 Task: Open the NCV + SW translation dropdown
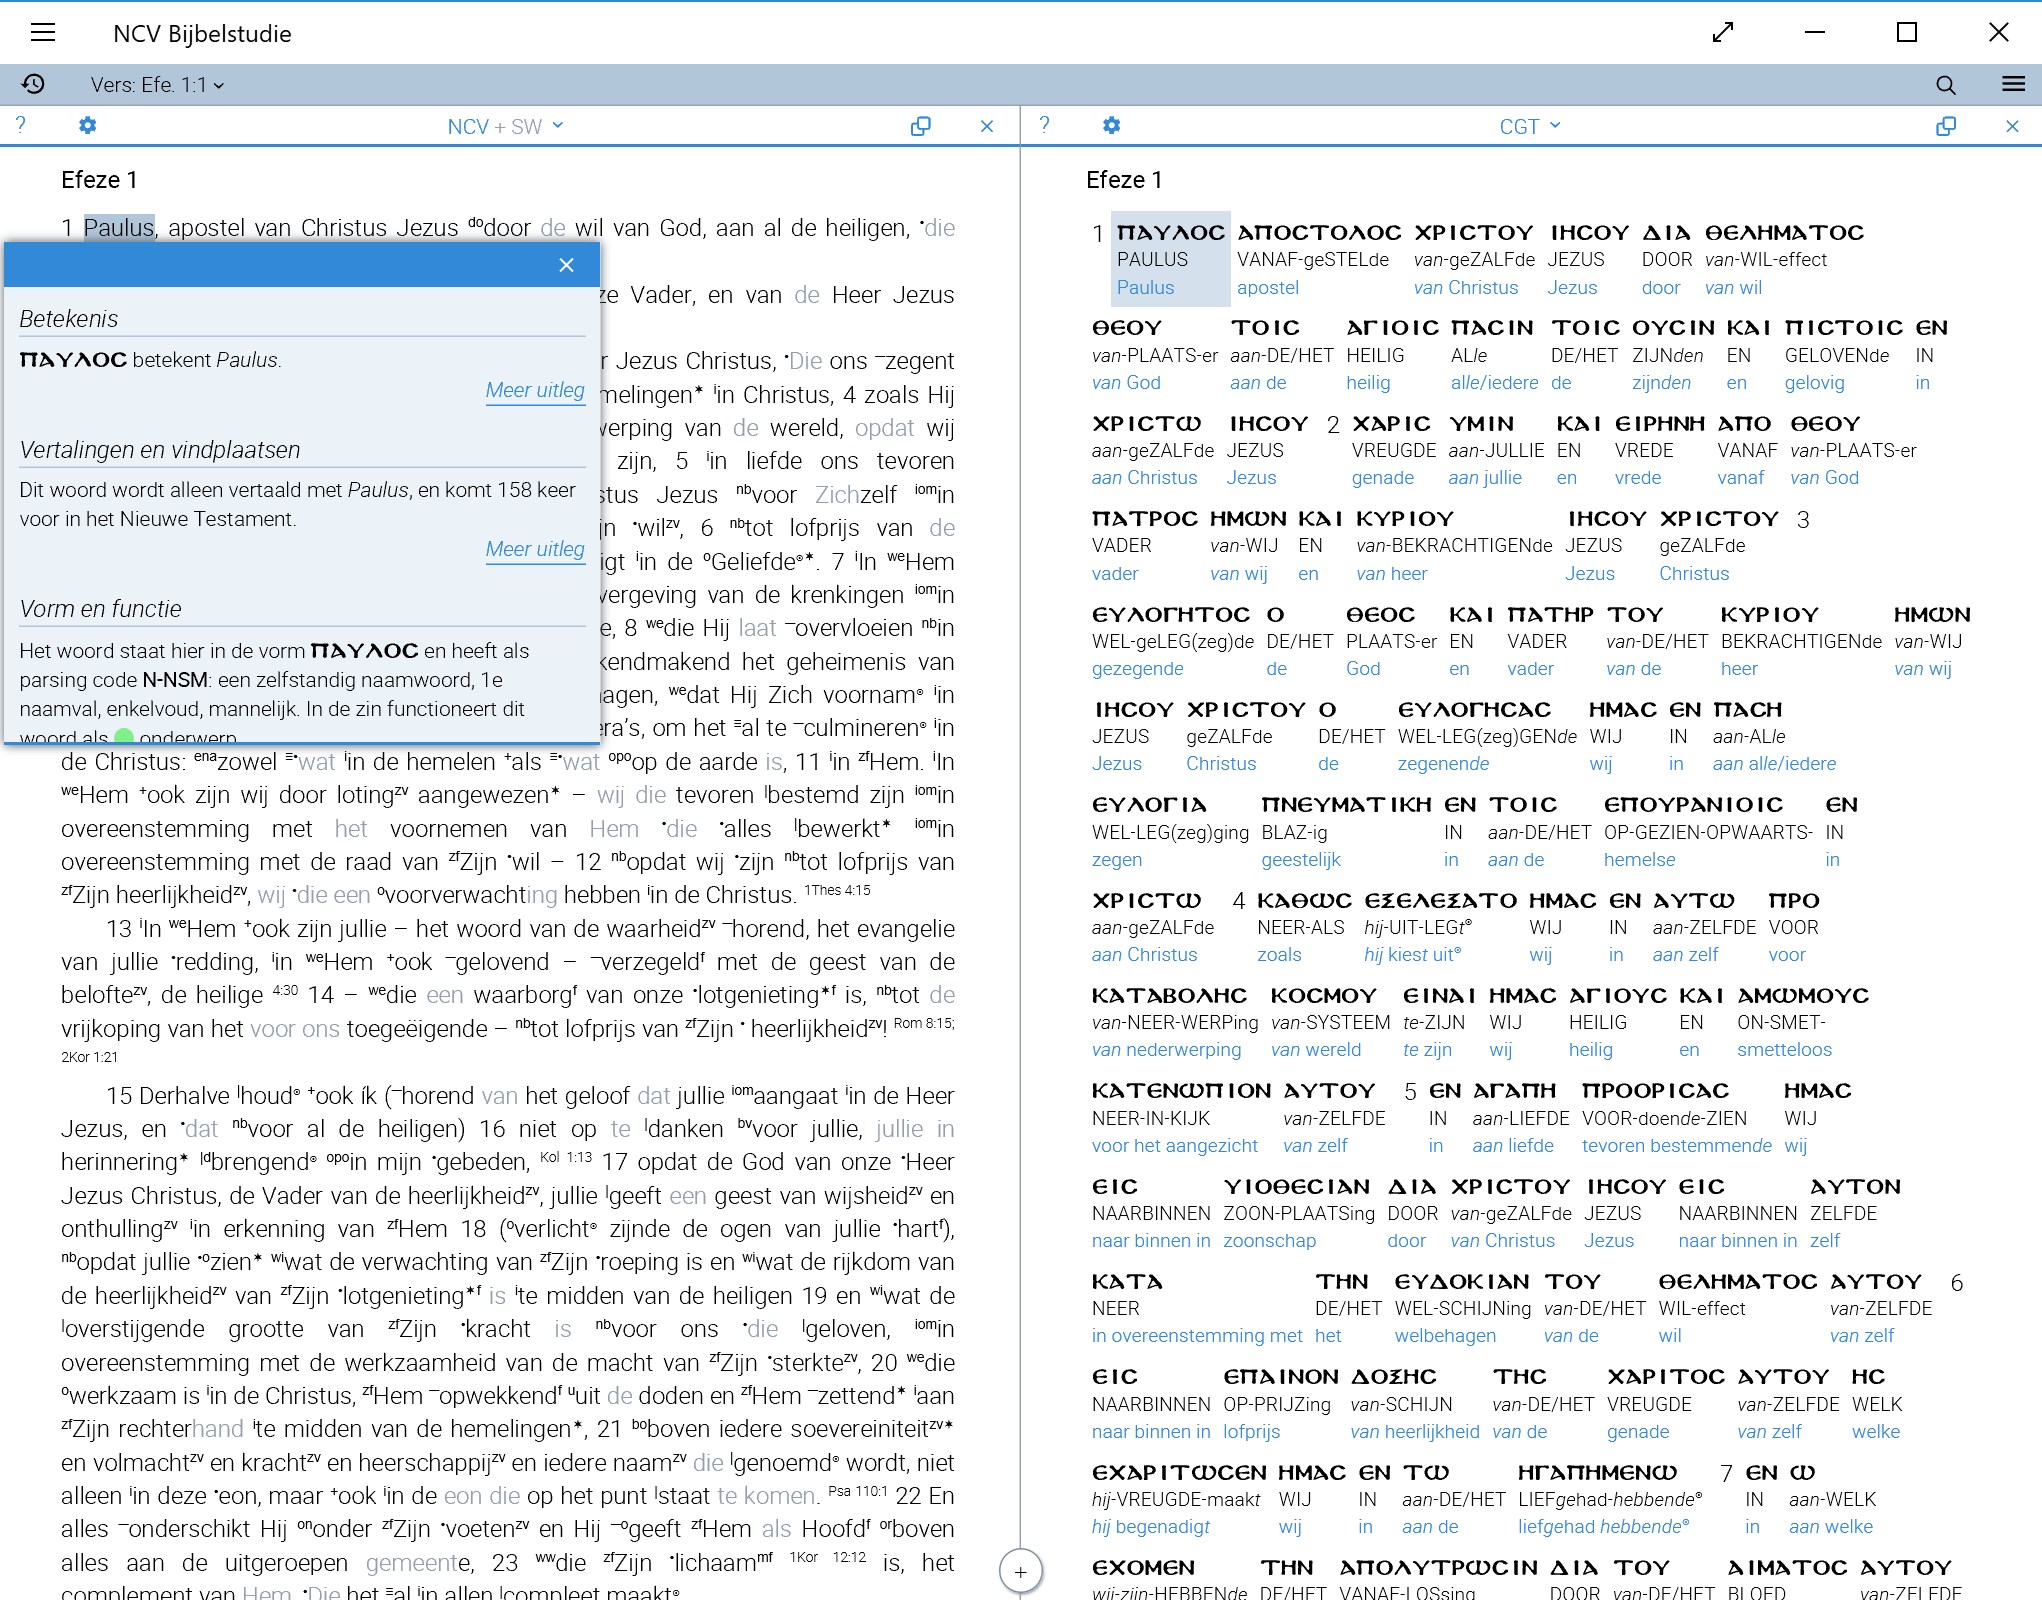click(505, 126)
